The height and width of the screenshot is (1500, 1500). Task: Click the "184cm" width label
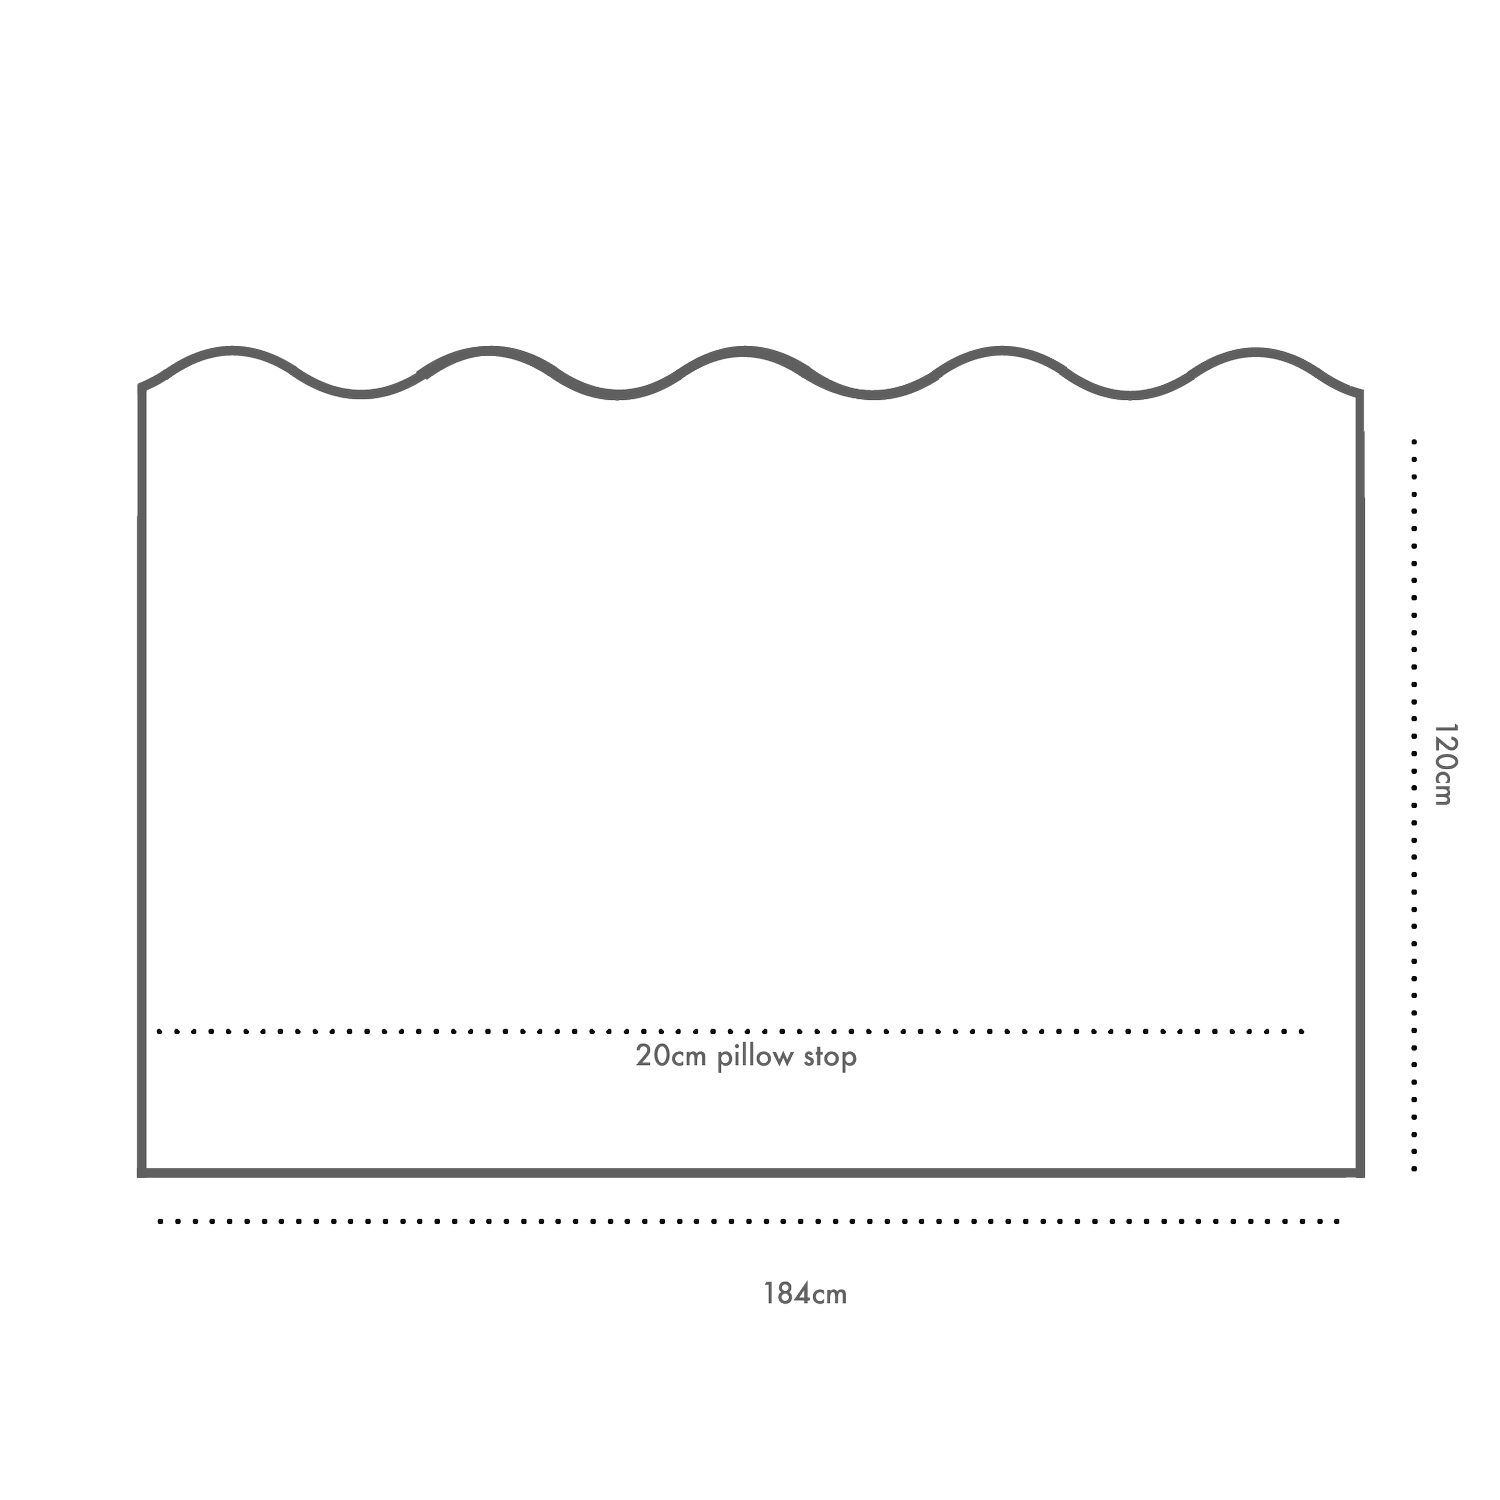coord(805,1294)
